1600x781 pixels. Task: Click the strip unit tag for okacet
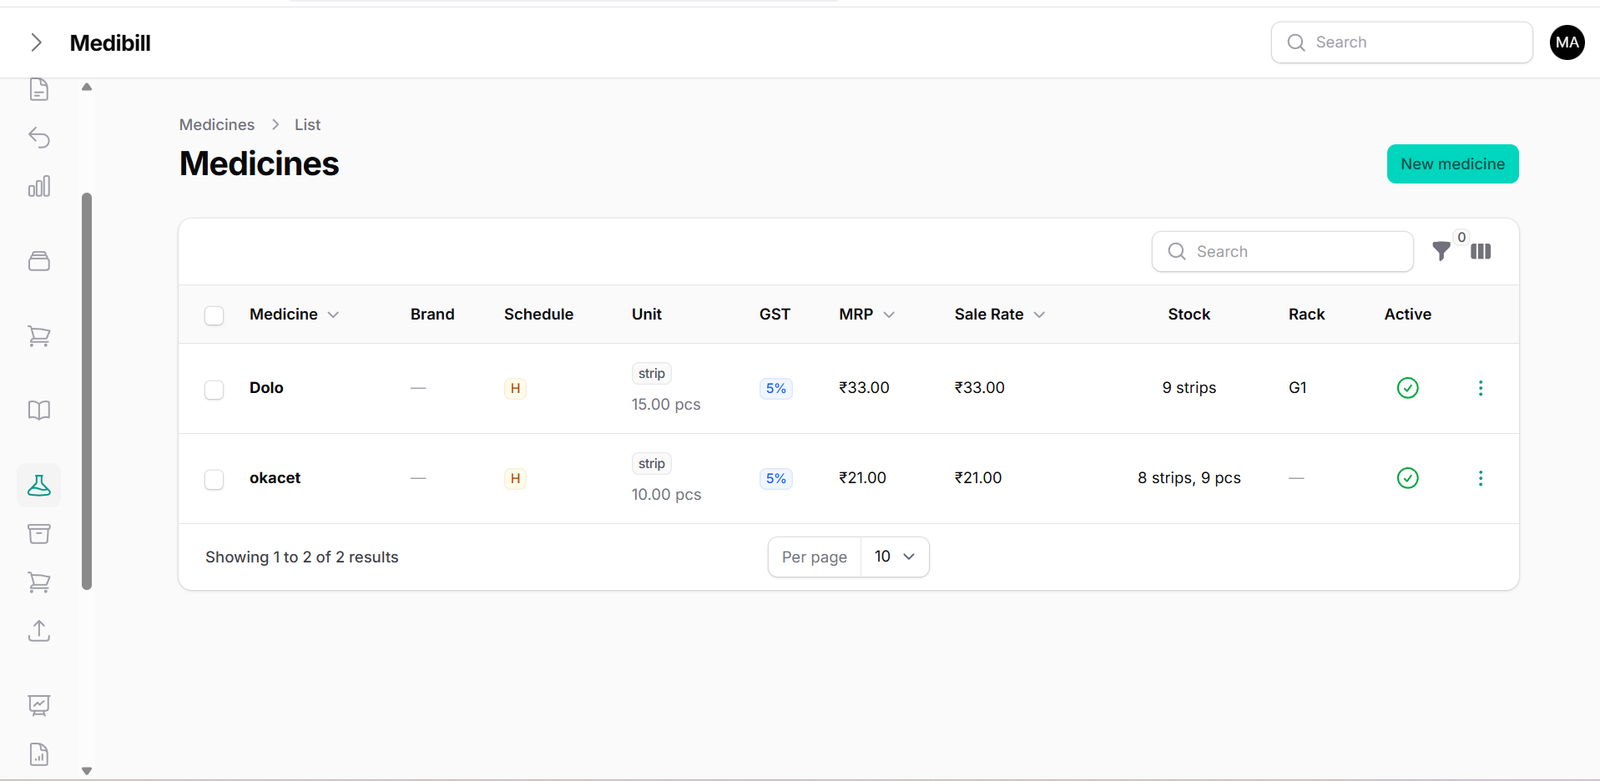click(x=651, y=463)
